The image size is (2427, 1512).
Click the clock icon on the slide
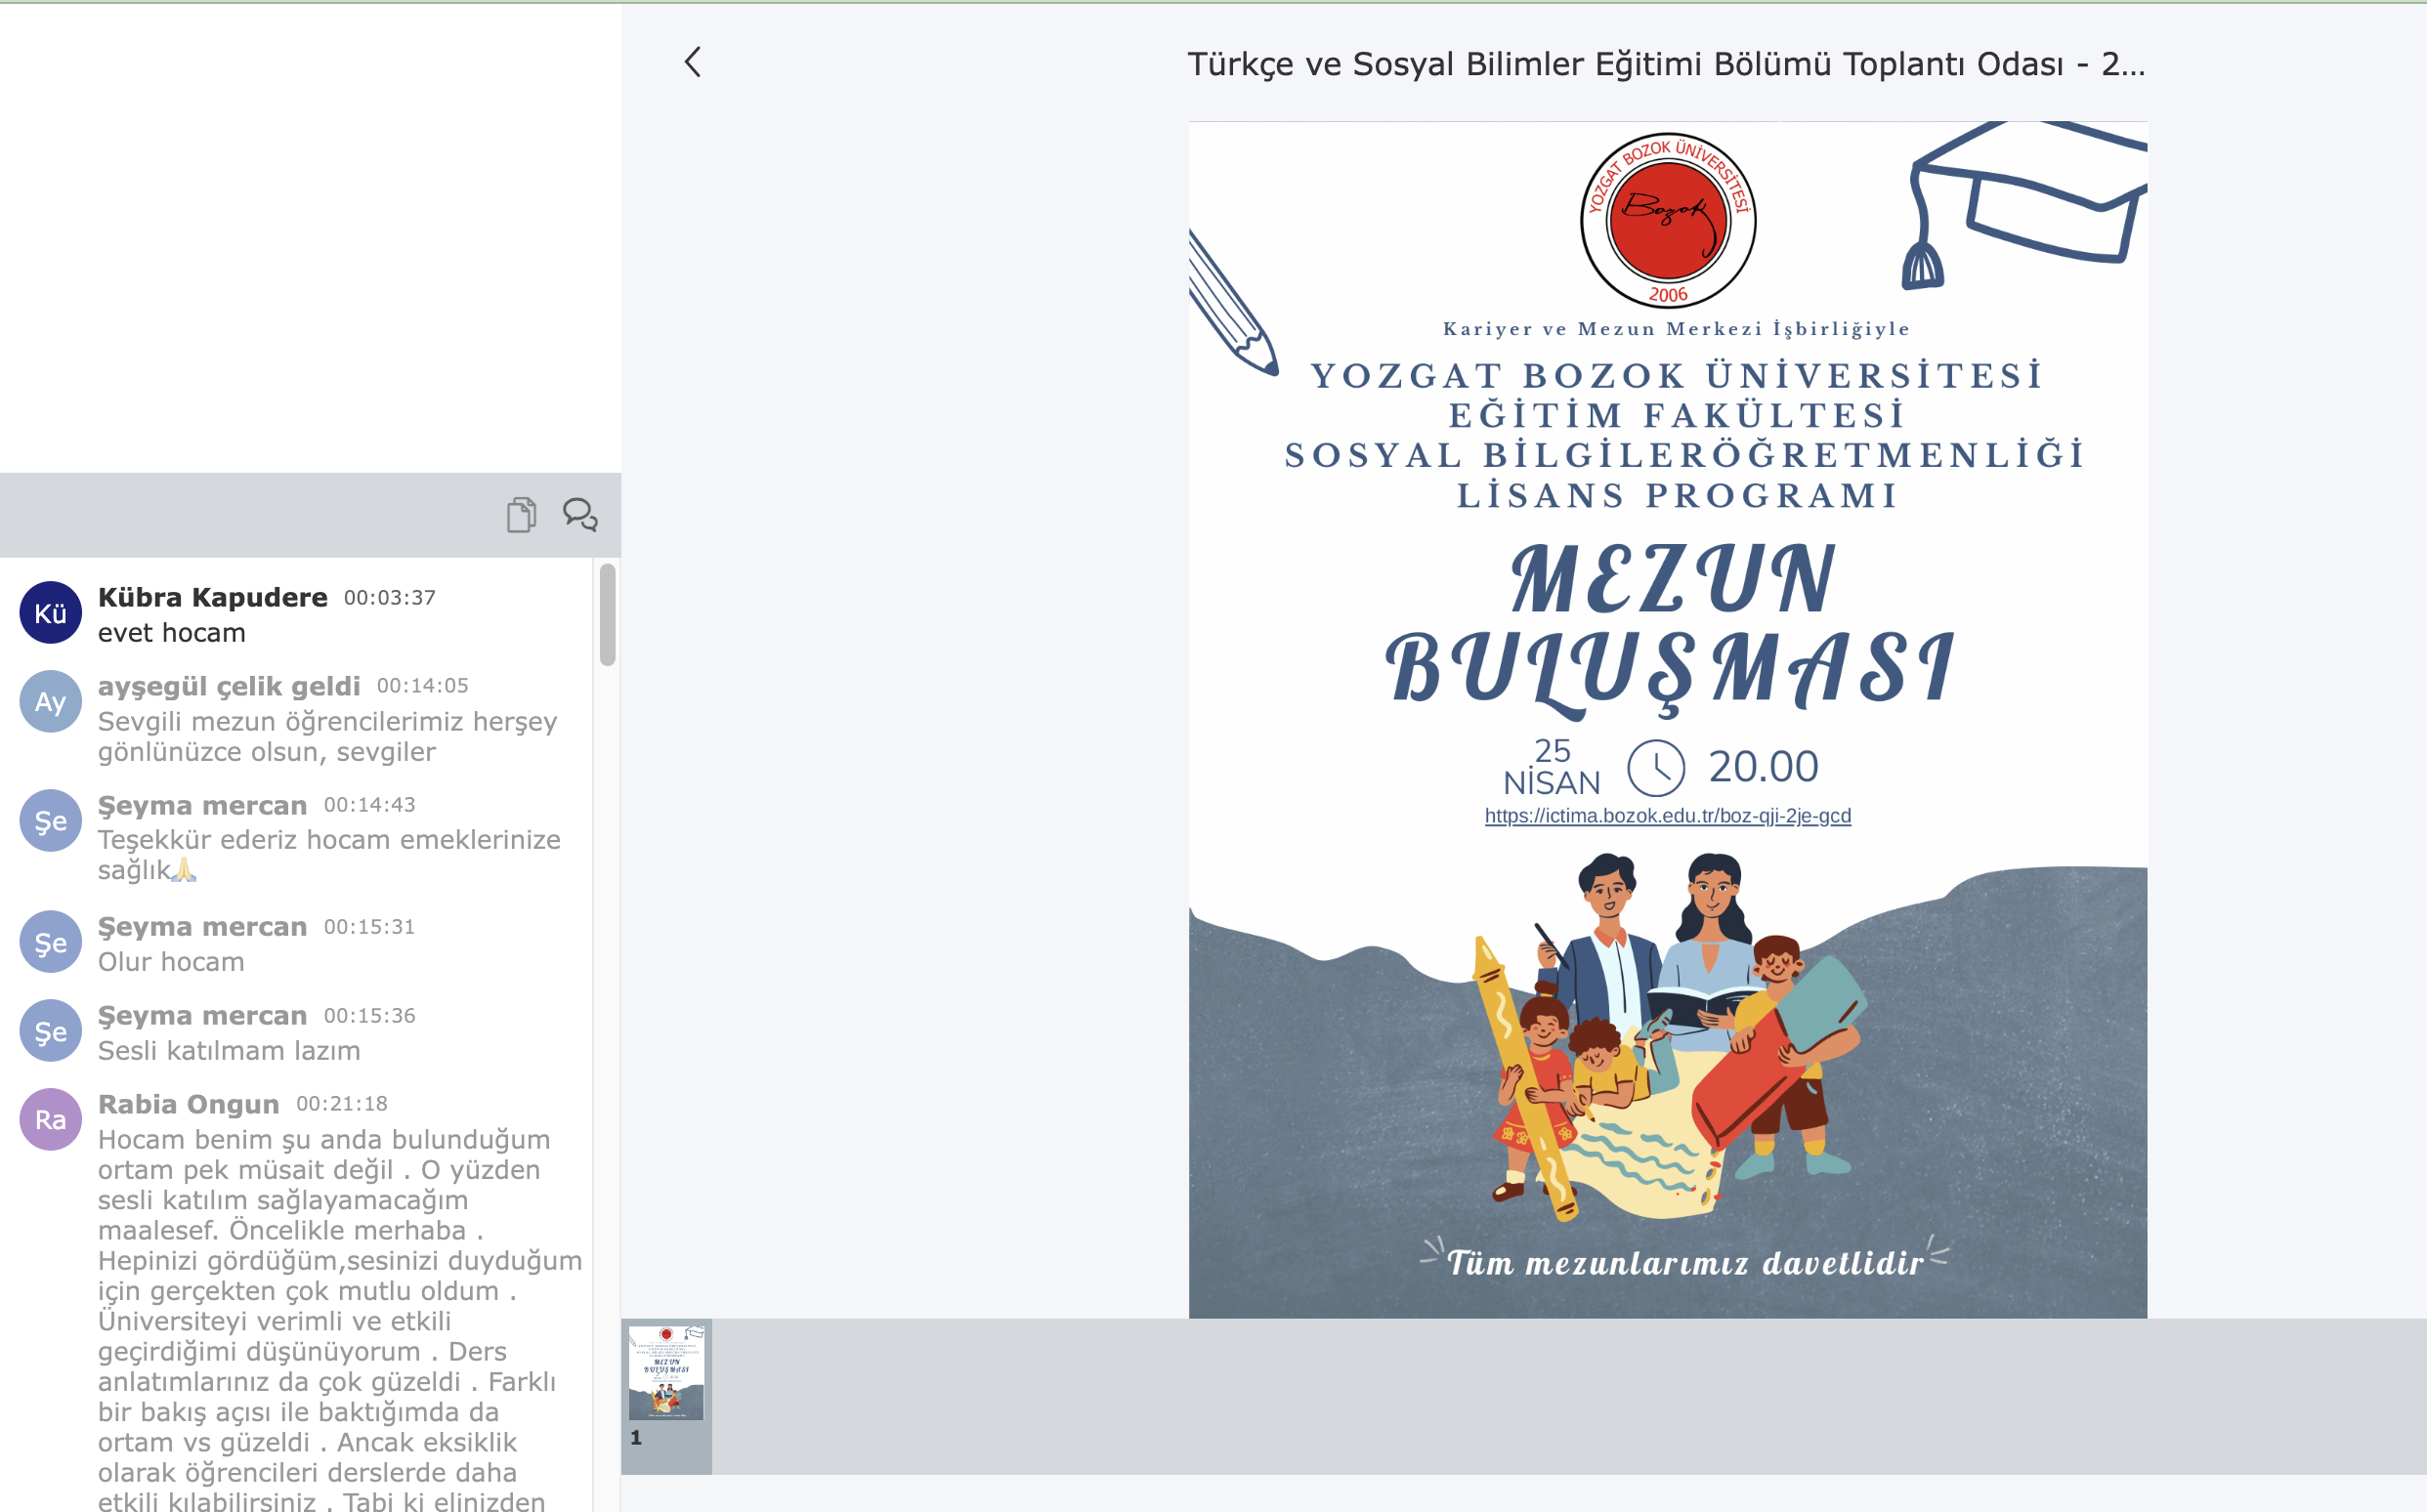1655,768
